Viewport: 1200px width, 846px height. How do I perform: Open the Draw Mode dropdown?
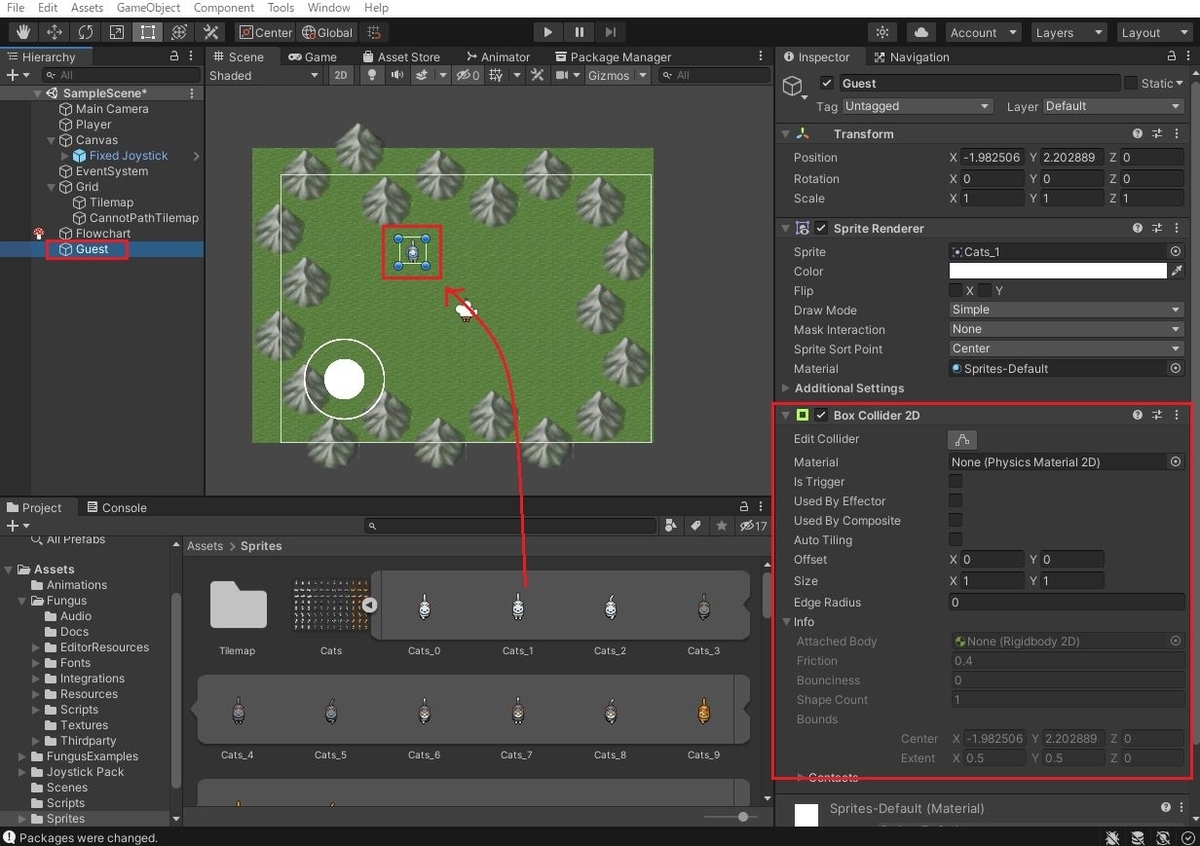coord(1066,310)
